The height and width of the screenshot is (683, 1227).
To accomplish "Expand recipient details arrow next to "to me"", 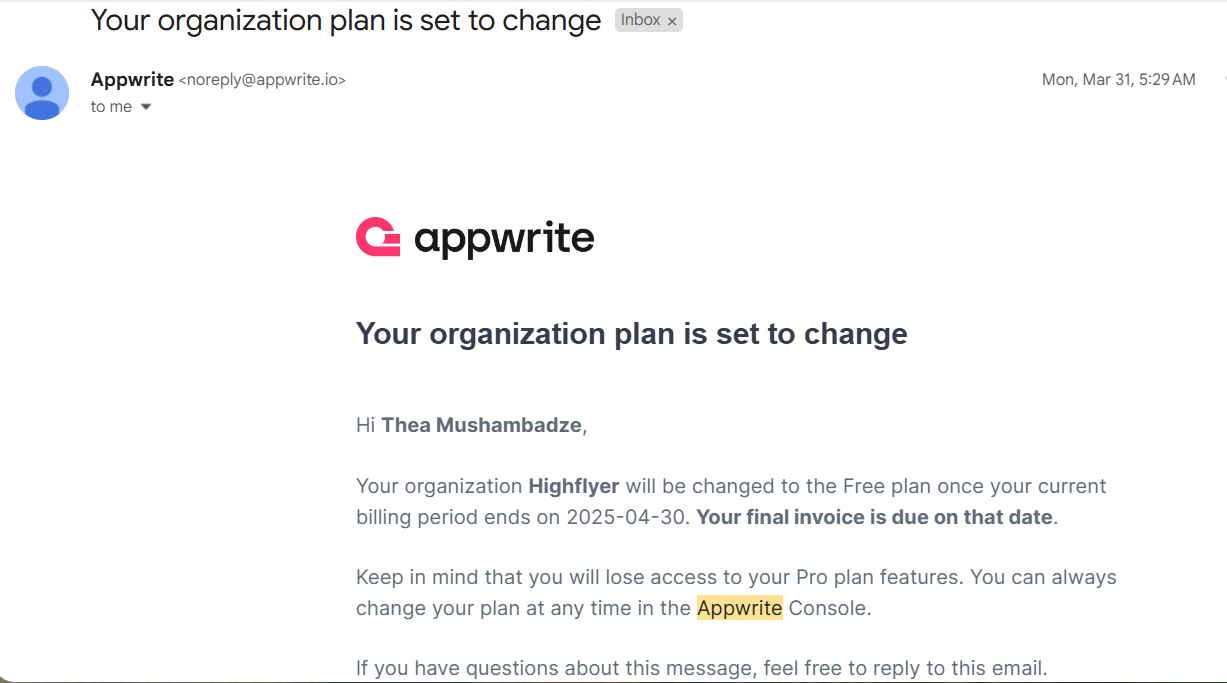I will [x=145, y=107].
